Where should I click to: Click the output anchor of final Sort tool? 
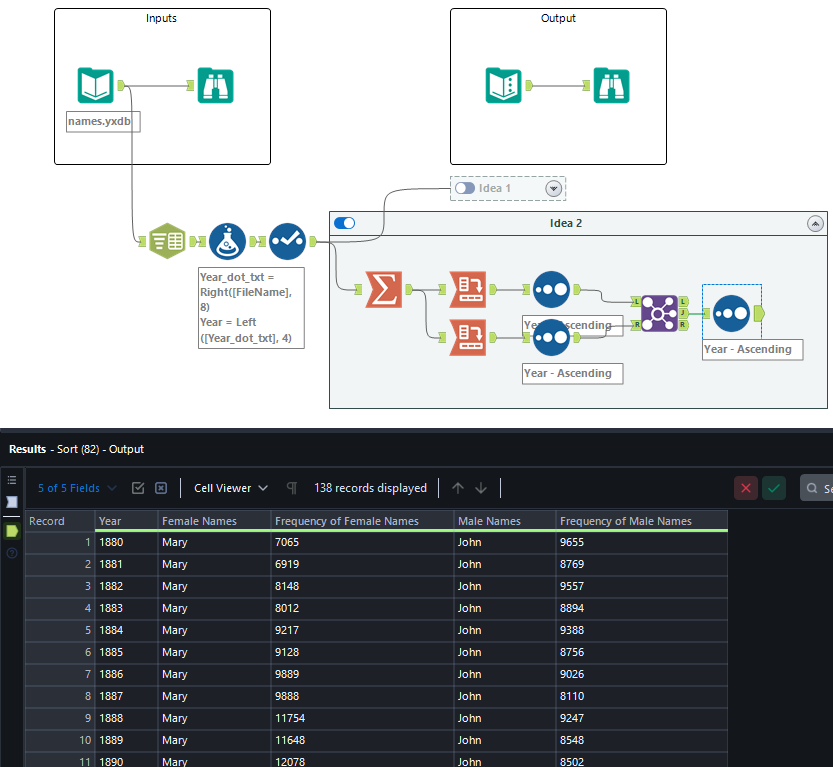pos(759,313)
